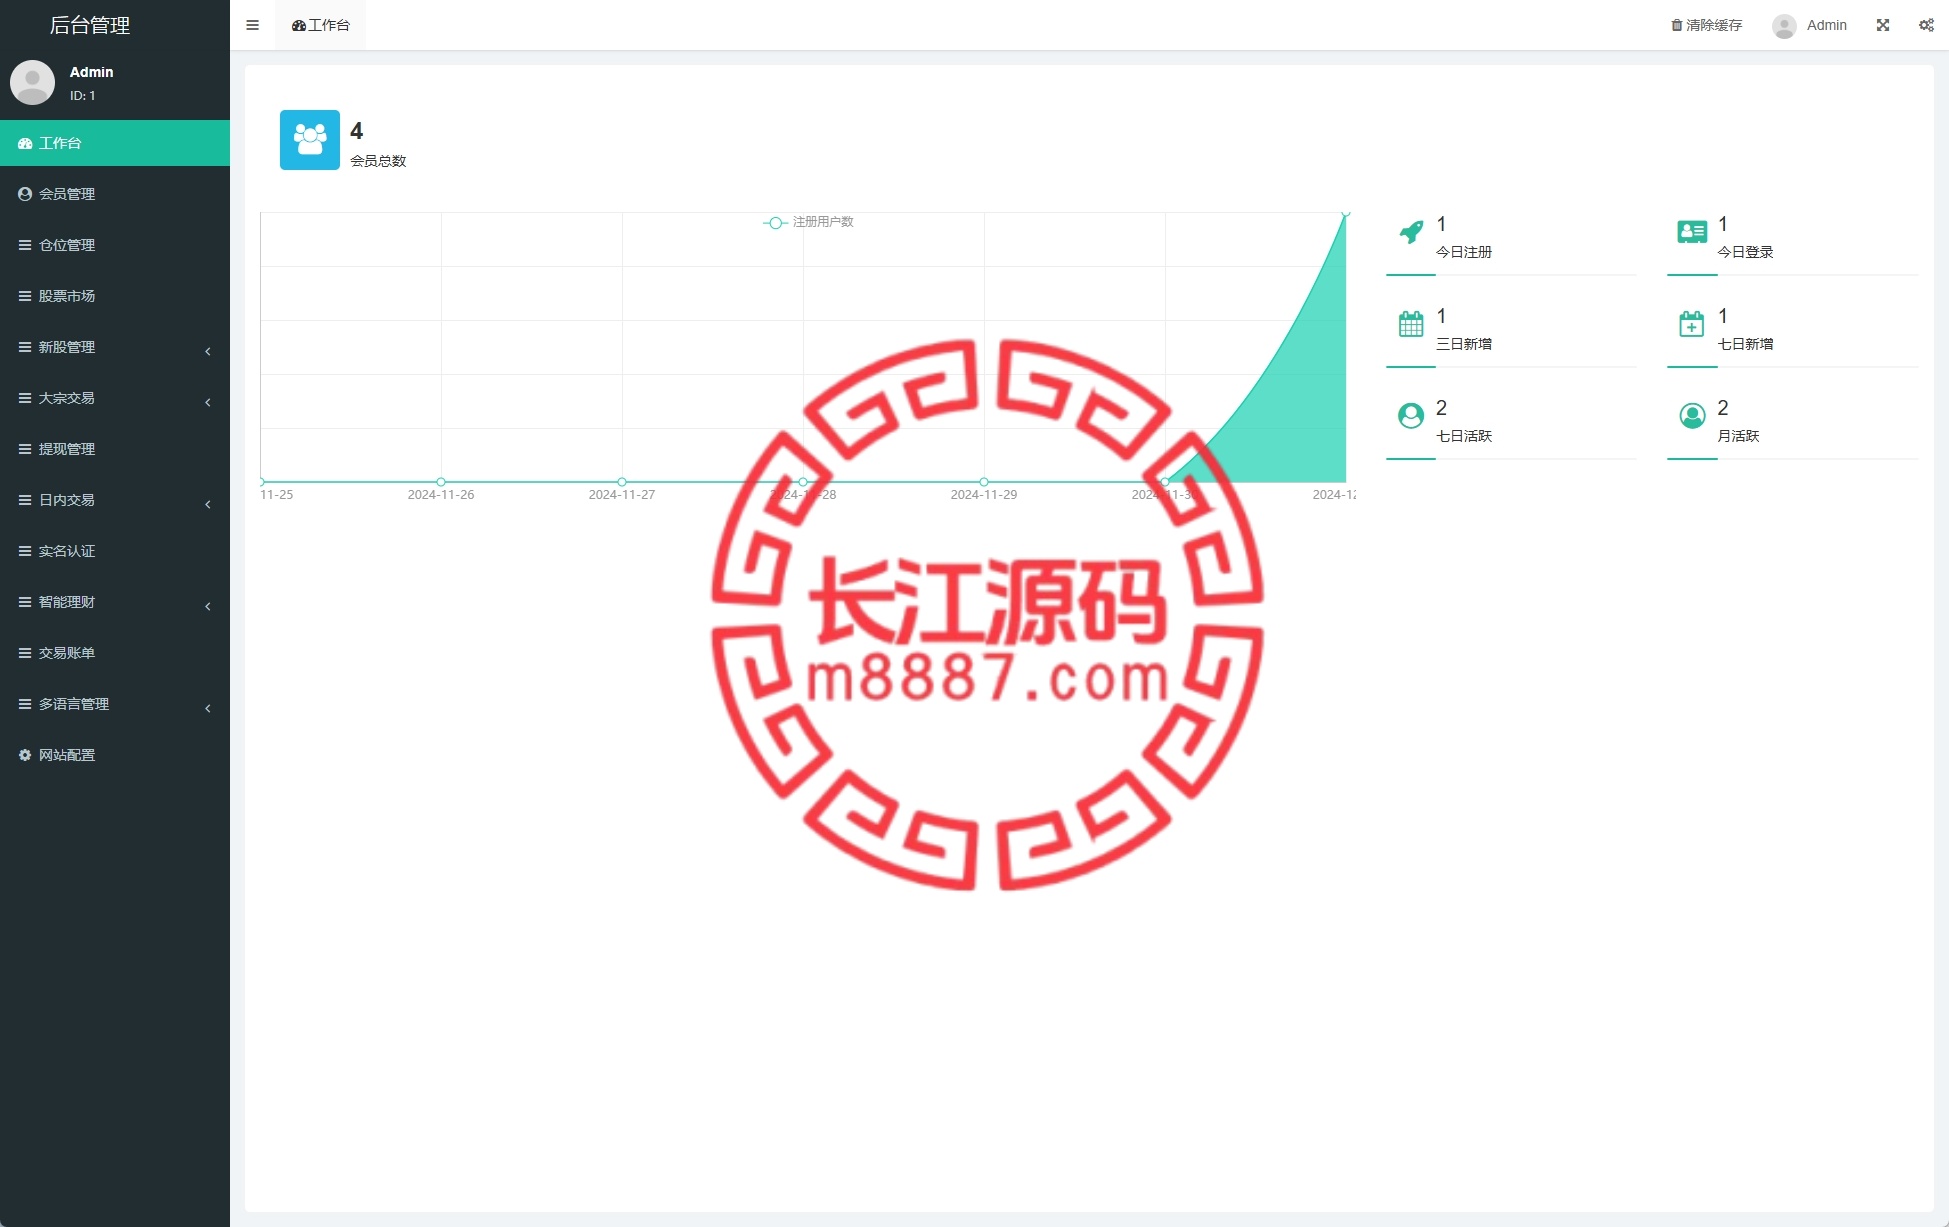Screen dimensions: 1949x1227
Task: Expand 新股管理 submenu arrow
Action: click(208, 351)
